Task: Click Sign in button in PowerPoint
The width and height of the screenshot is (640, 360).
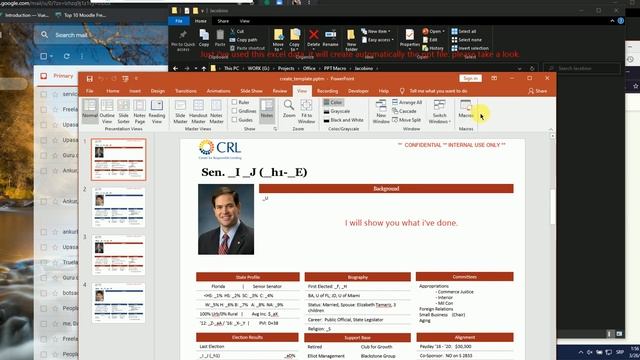Action: 470,78
